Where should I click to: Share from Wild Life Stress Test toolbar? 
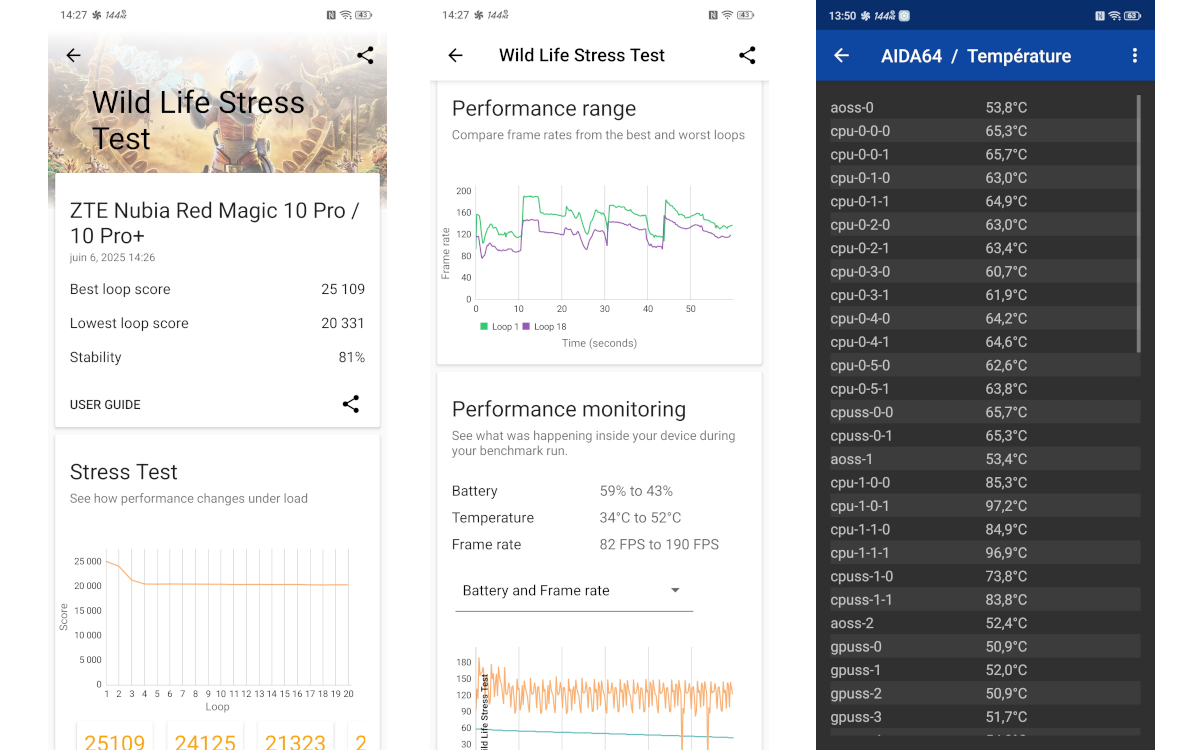[x=747, y=56]
